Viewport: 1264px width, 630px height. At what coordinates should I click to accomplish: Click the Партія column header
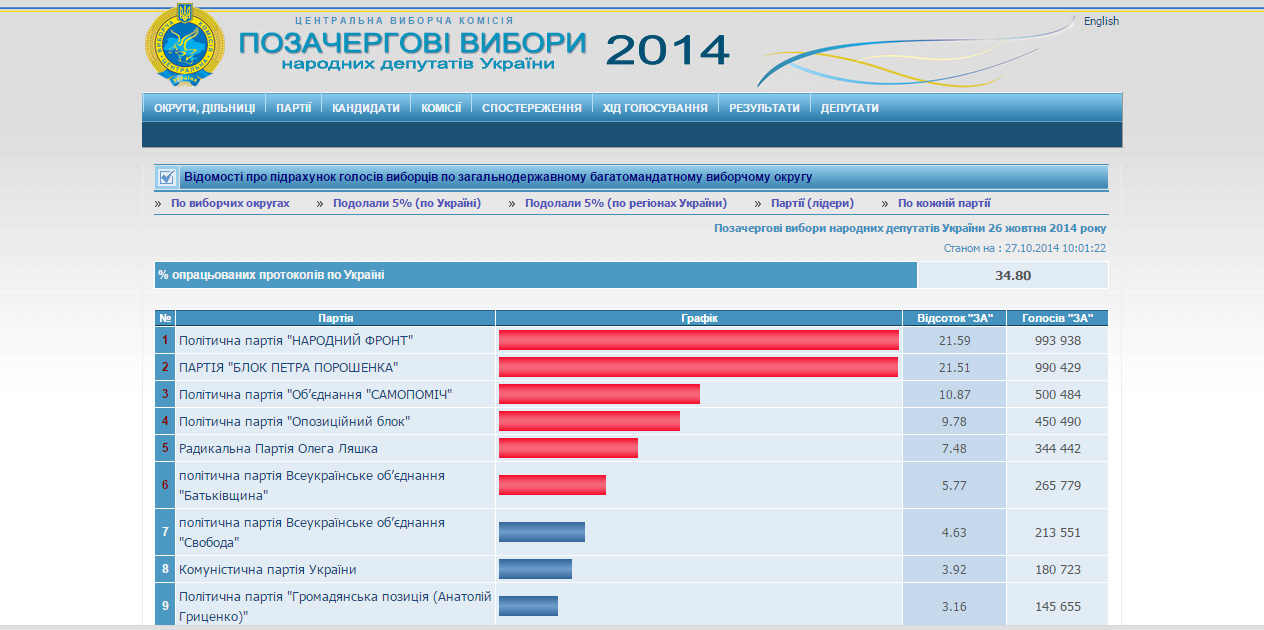coord(335,318)
